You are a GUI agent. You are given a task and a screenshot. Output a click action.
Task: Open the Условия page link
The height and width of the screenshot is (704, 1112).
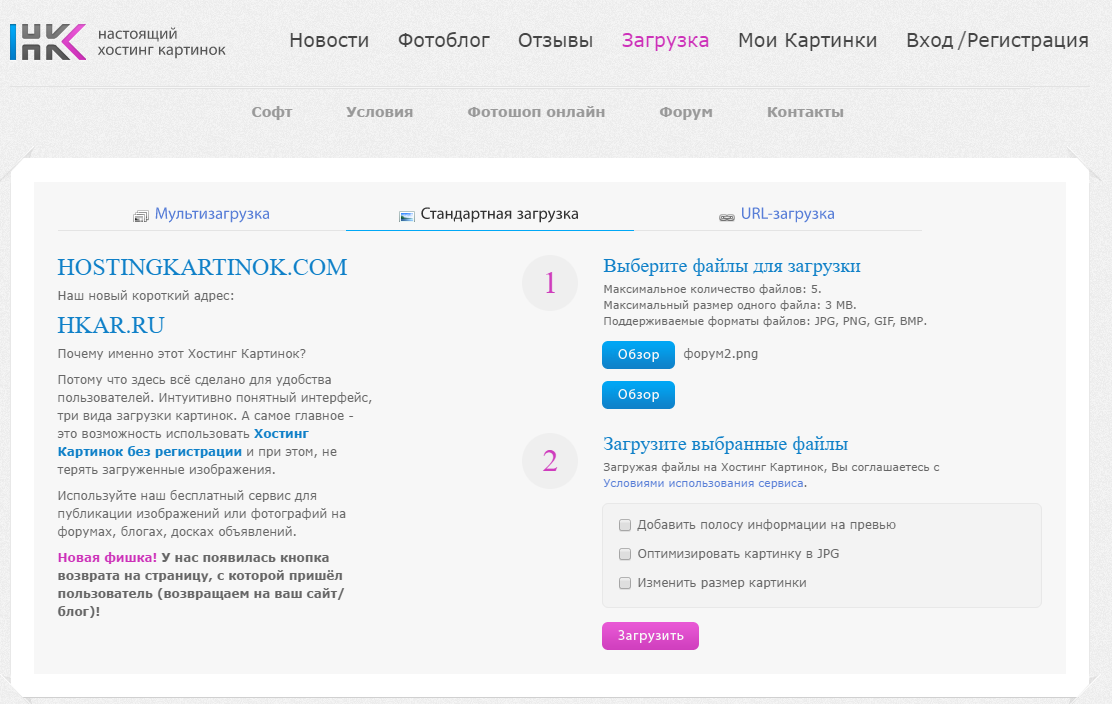coord(379,112)
